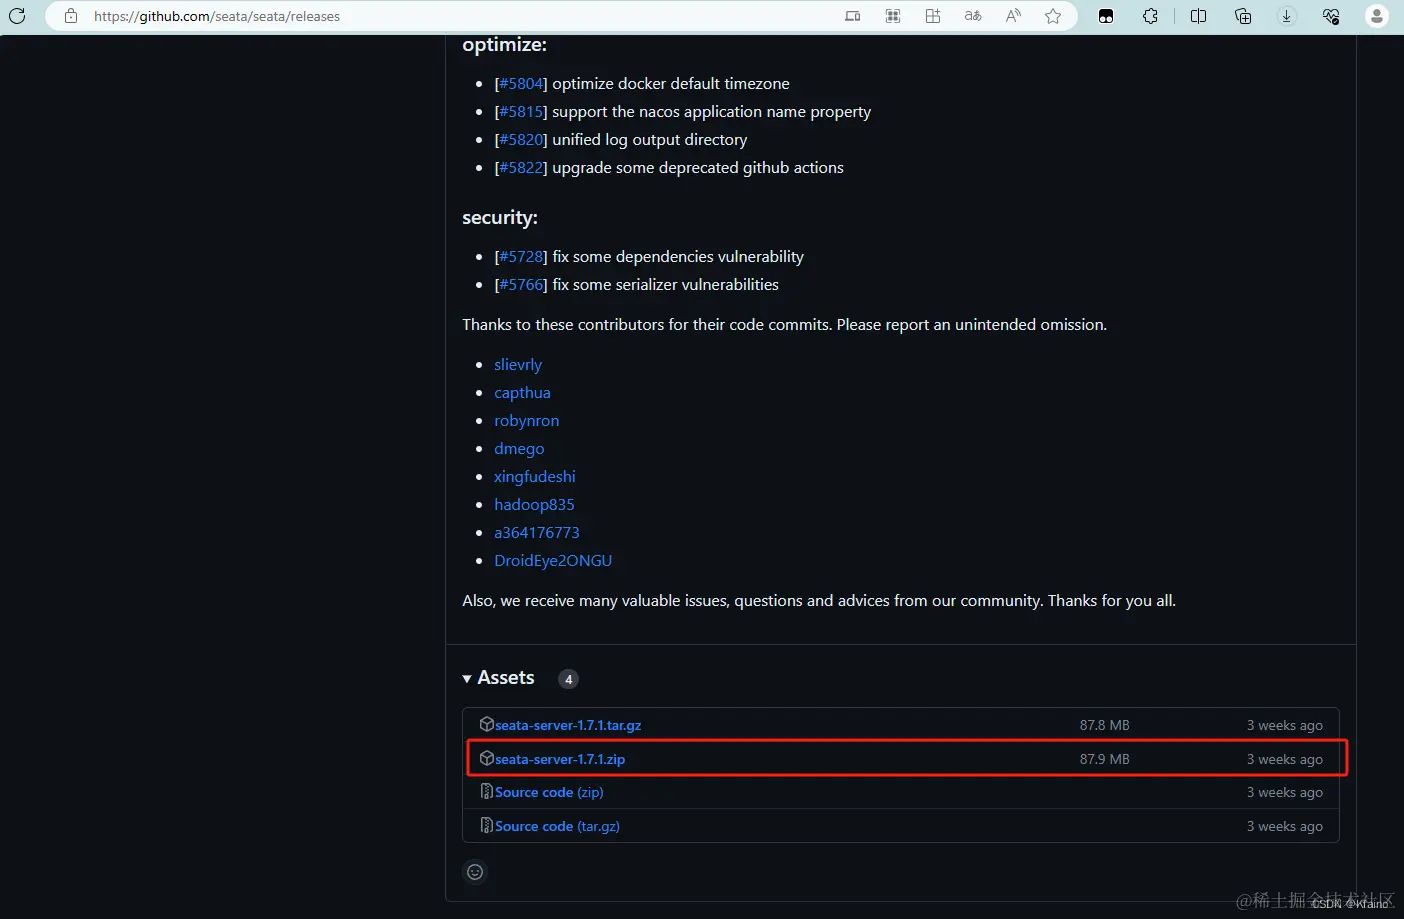
Task: Click "3 weeks ago" in Source code (tar.gz) row
Action: (1284, 826)
